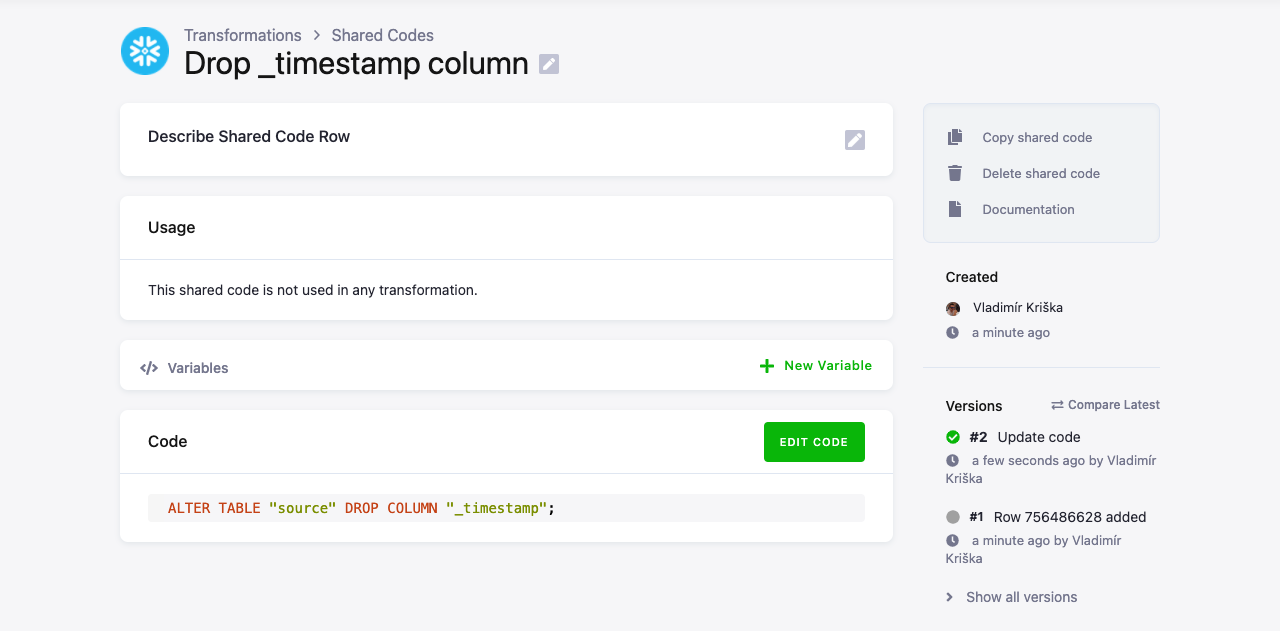Click the copy shared code icon

955,137
